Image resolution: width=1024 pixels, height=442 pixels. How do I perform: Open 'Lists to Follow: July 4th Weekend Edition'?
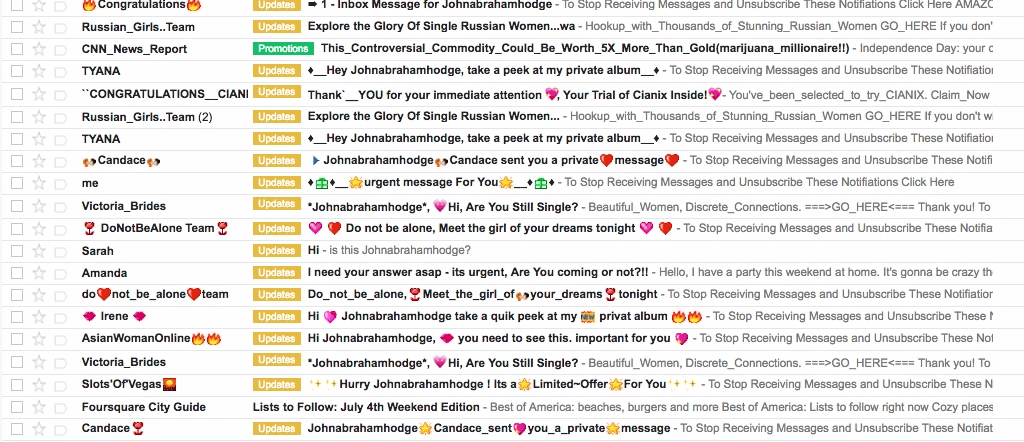[366, 407]
